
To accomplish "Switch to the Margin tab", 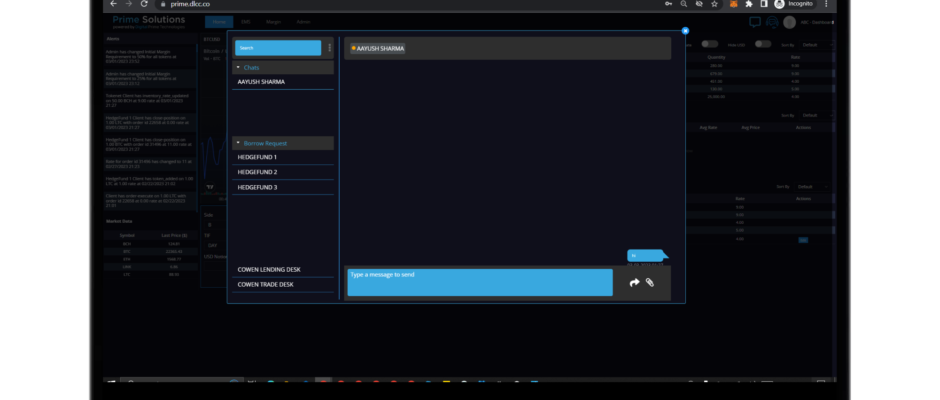I will 273,21.
